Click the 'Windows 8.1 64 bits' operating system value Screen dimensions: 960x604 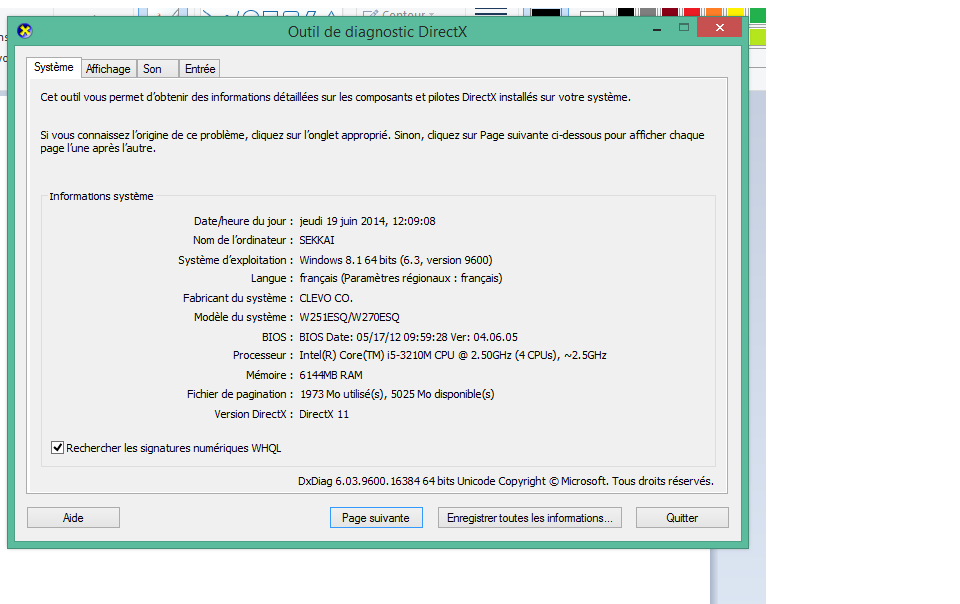(x=396, y=260)
